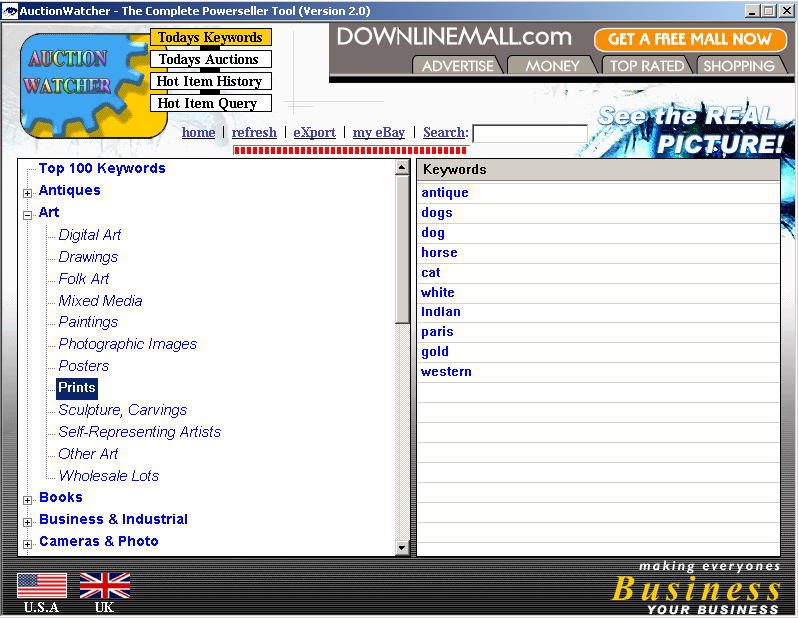Focus the Search text field
This screenshot has width=798, height=618.
pos(530,134)
